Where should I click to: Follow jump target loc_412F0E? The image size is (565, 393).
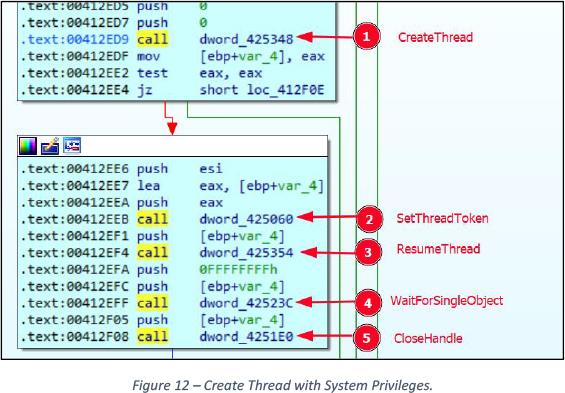285,90
